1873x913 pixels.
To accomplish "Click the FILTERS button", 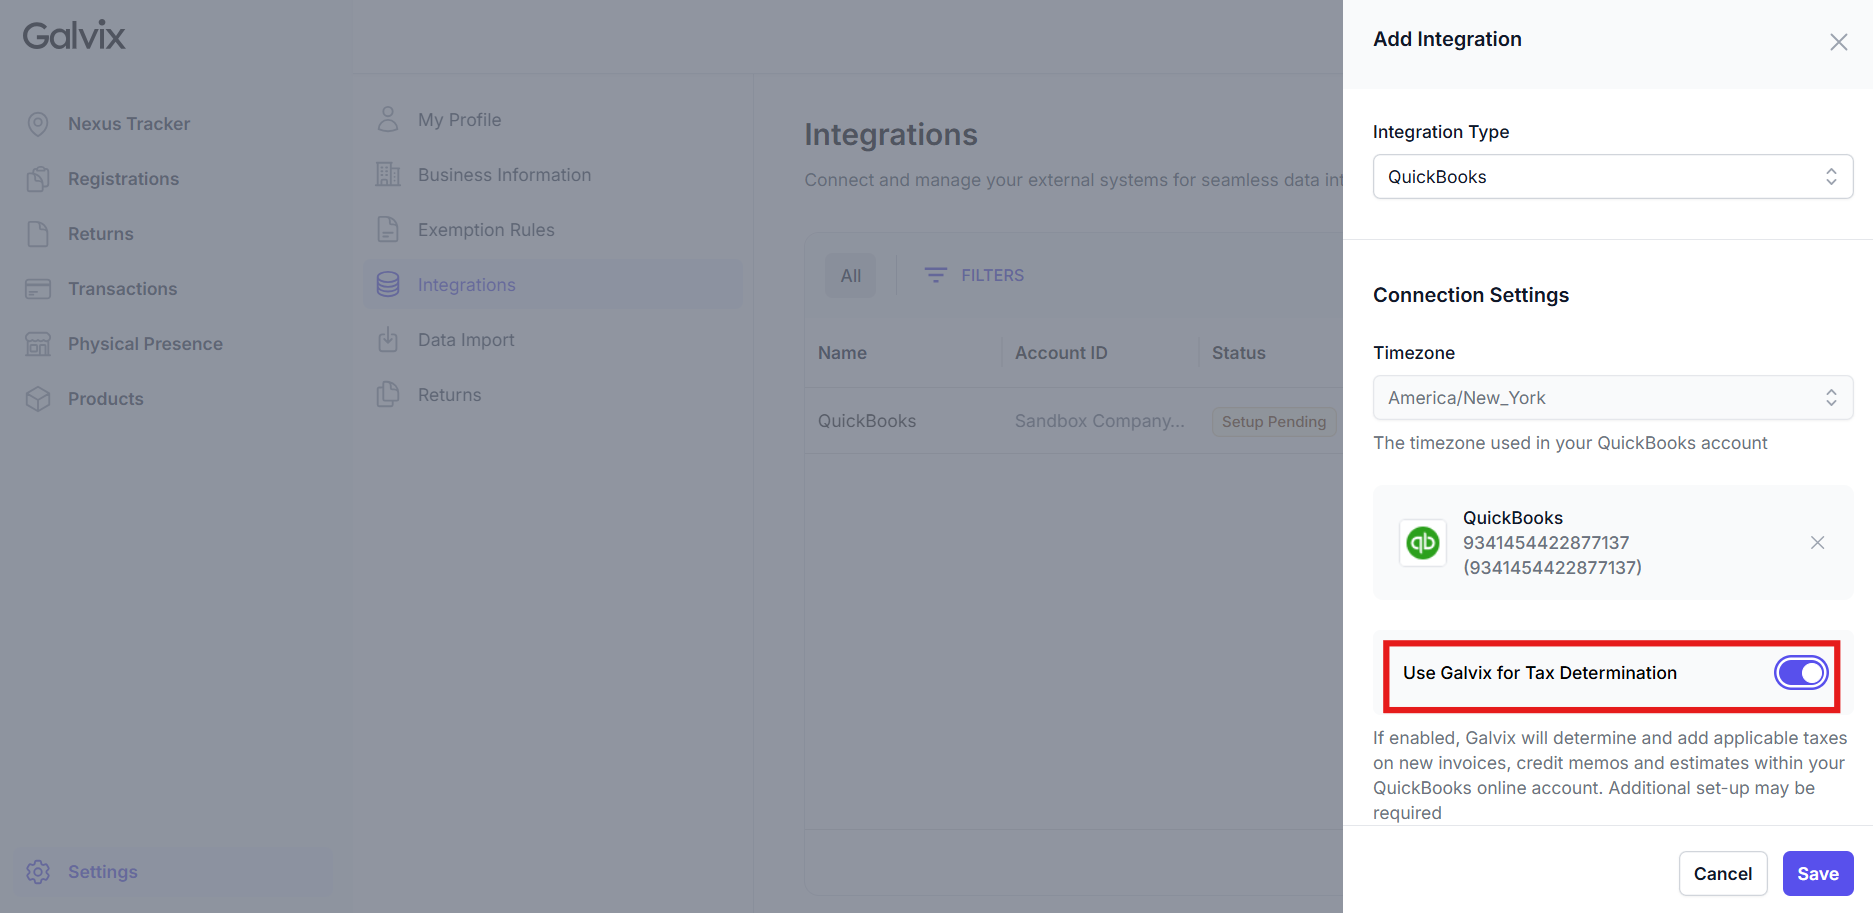I will point(974,275).
